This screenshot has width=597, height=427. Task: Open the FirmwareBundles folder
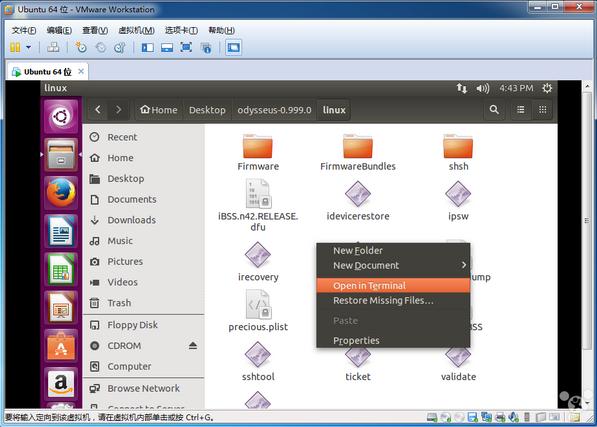tap(358, 152)
